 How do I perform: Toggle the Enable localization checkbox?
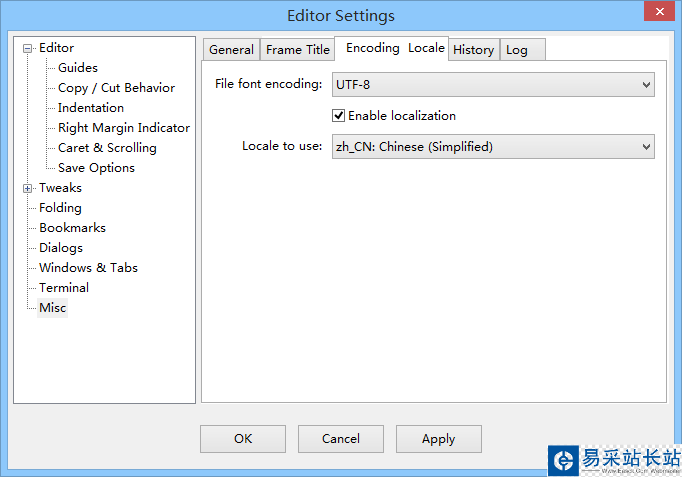click(x=339, y=116)
